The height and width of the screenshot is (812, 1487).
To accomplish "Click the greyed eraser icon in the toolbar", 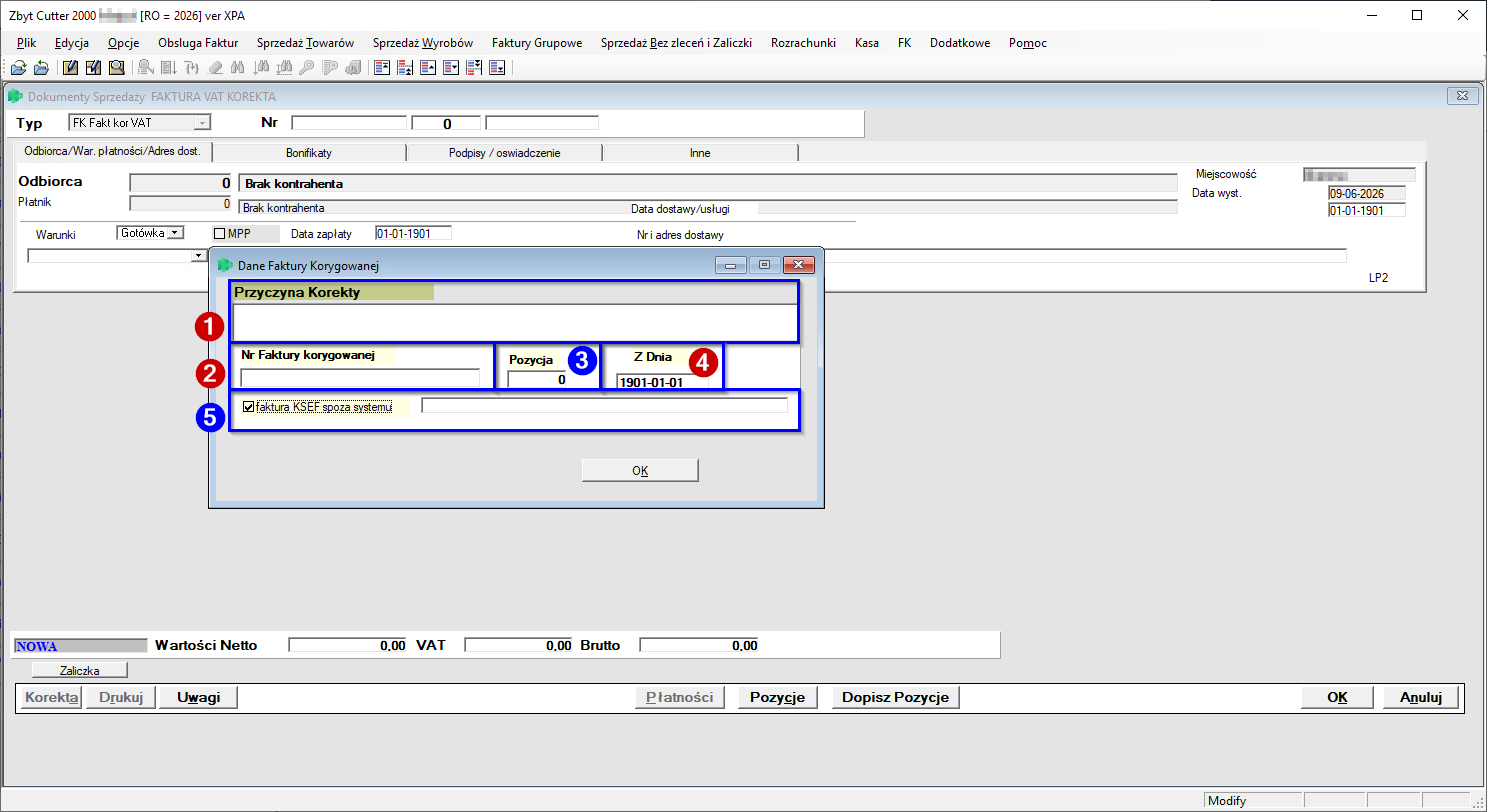I will click(x=215, y=68).
